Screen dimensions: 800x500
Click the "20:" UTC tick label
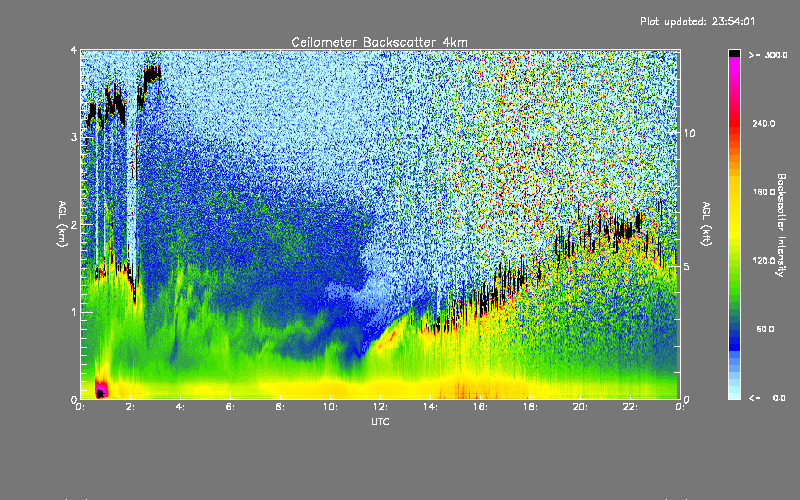click(580, 407)
